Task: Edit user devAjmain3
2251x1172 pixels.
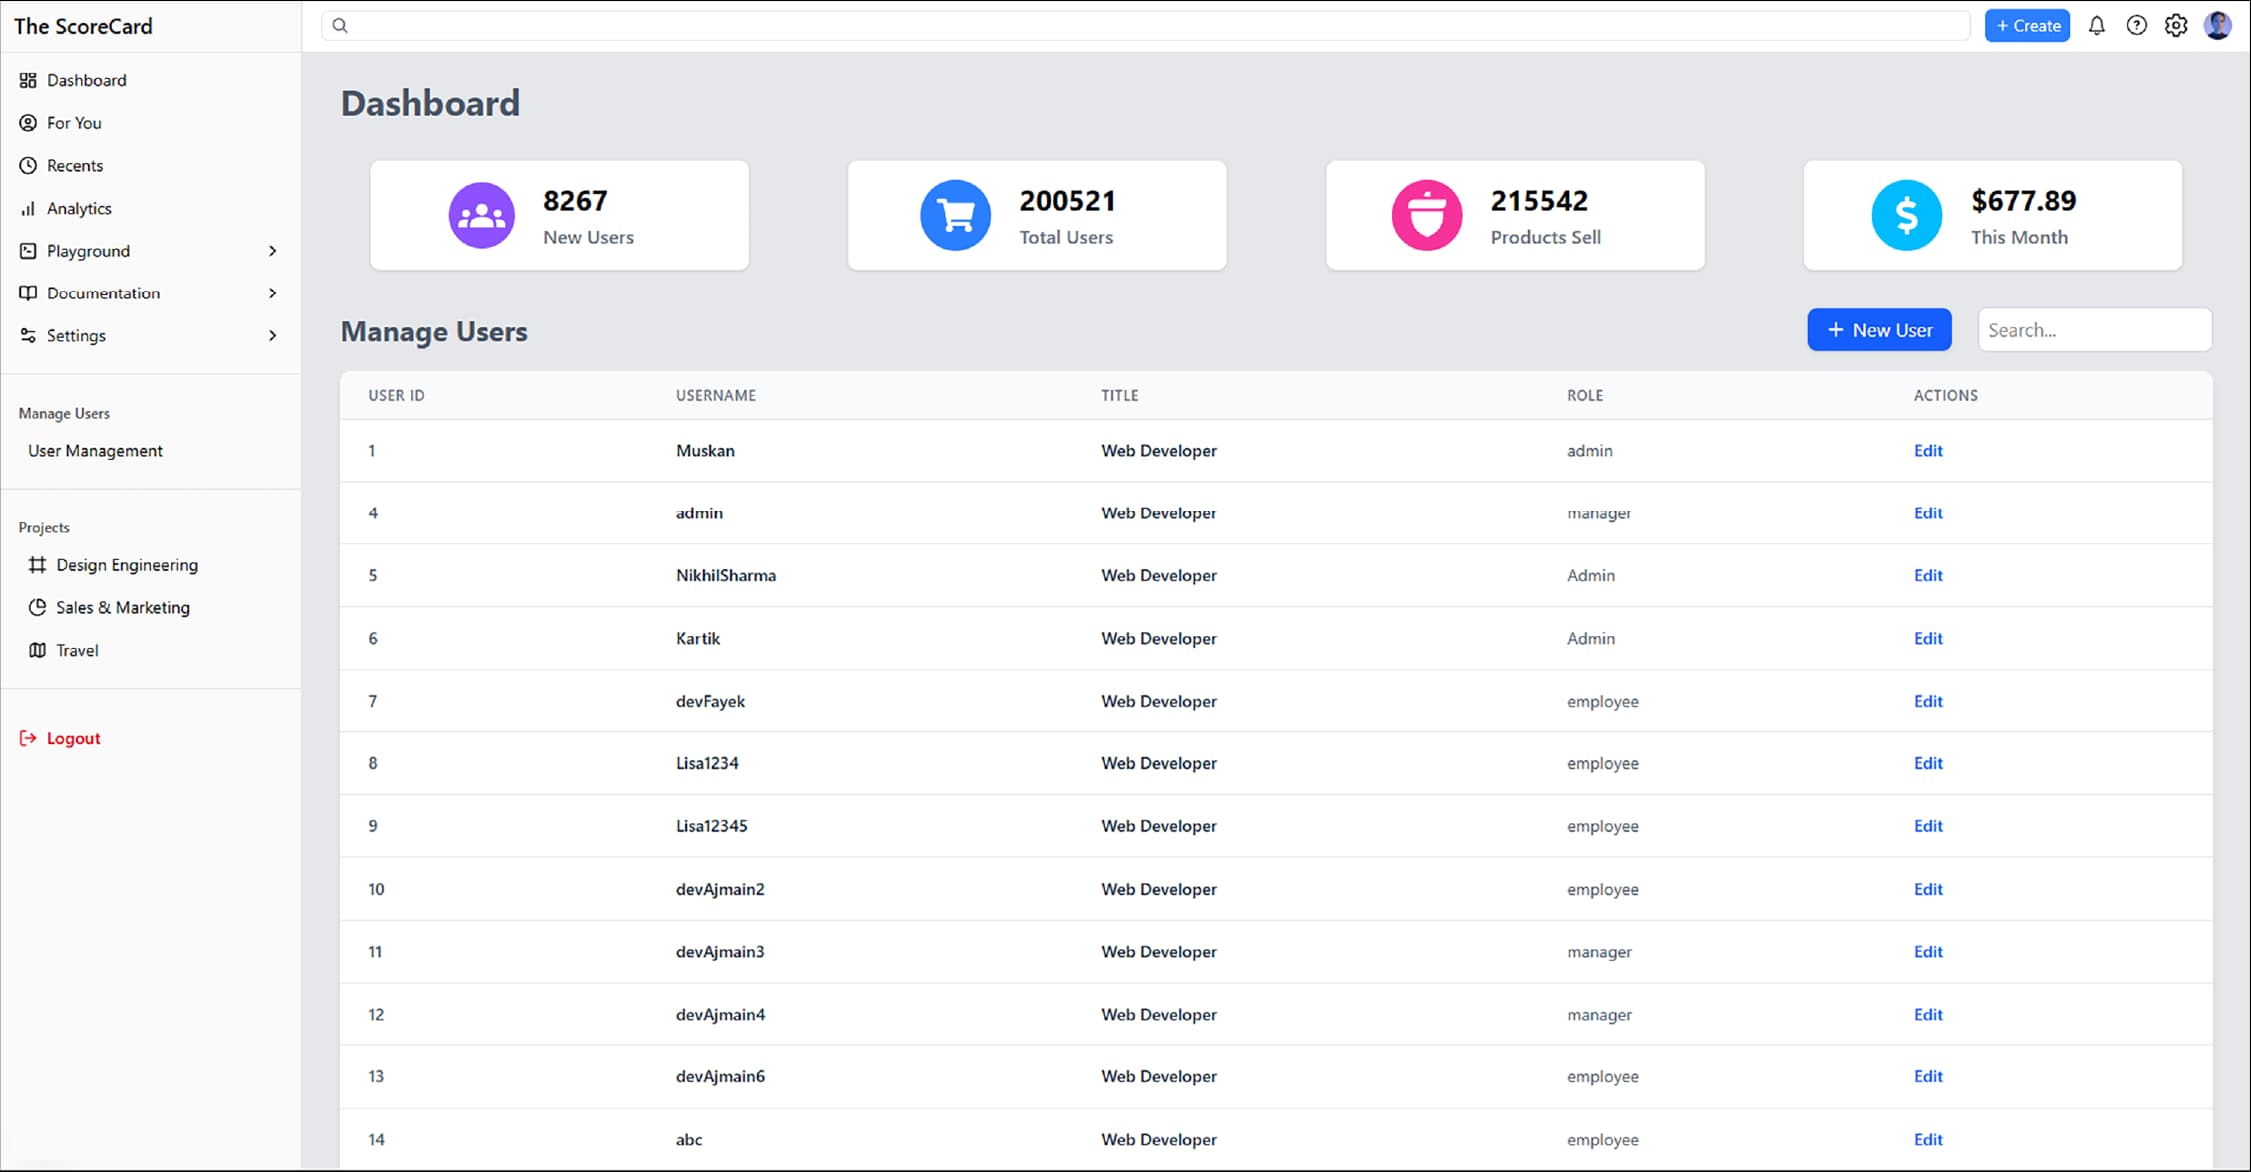Action: pyautogui.click(x=1928, y=951)
